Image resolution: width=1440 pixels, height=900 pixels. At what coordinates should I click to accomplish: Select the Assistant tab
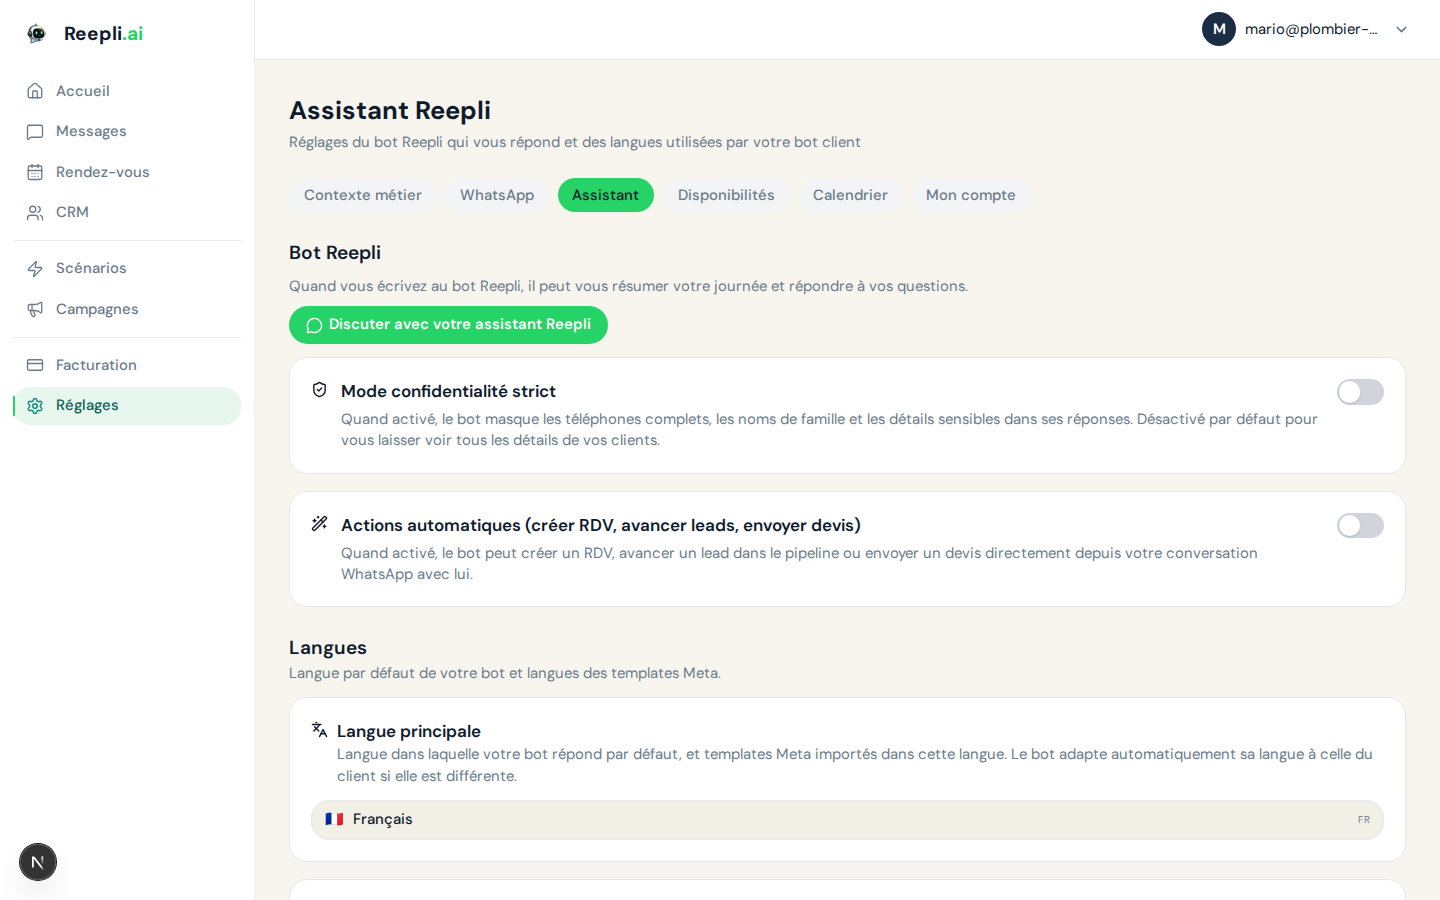tap(605, 195)
